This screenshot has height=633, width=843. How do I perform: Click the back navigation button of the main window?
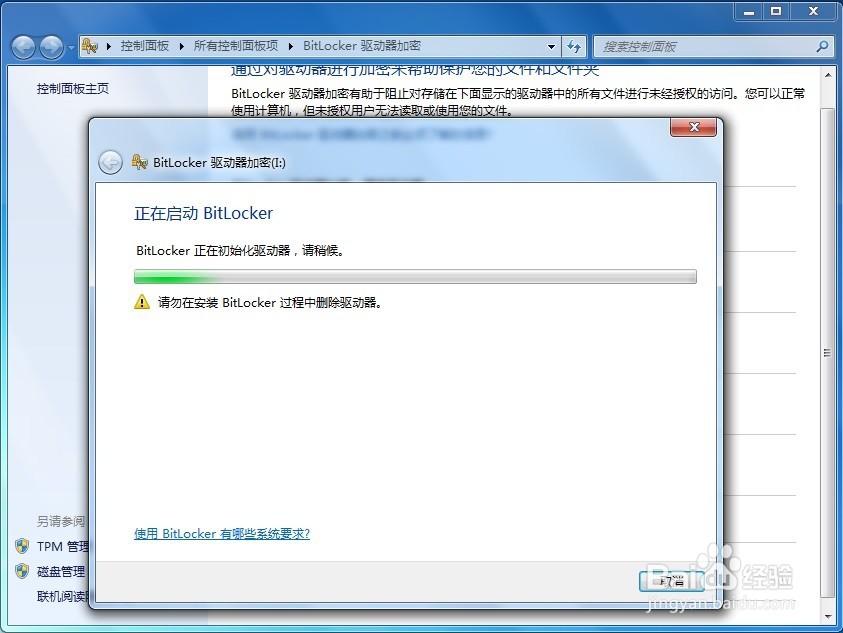point(22,46)
